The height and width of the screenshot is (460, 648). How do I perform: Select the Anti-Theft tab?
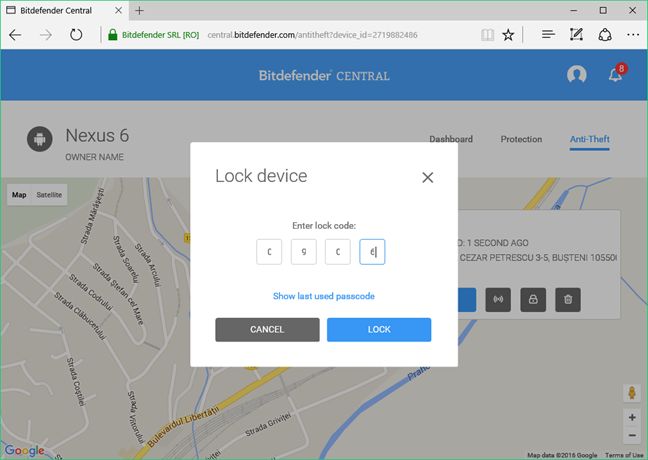[590, 139]
